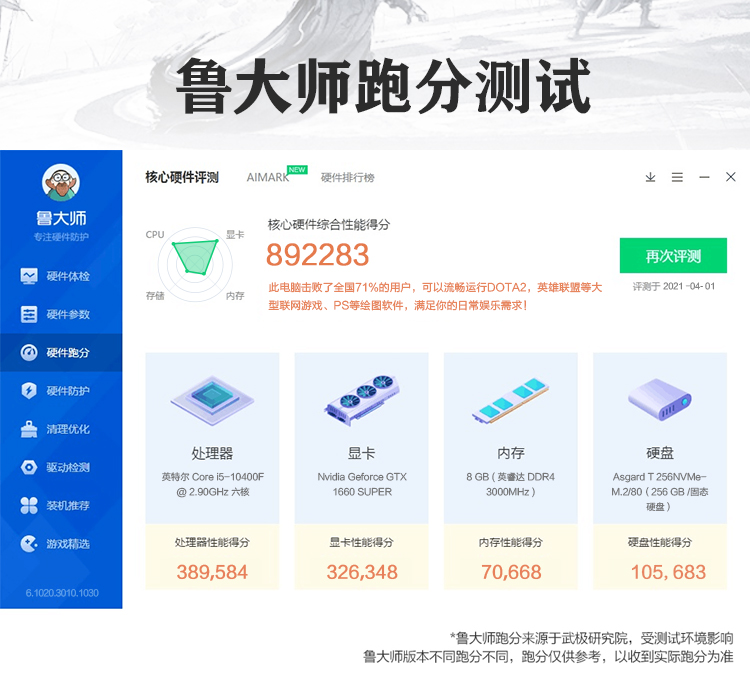Click the 清理优化 broom icon
Viewport: 750px width, 687px height.
(29, 429)
